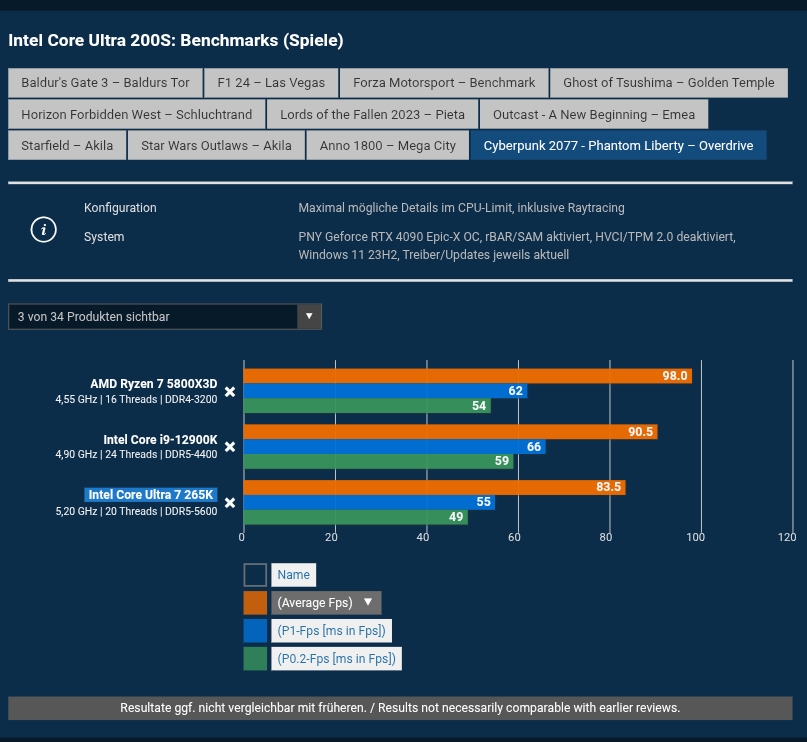This screenshot has height=742, width=807.
Task: Click the empty dark swatch beside Name
Action: pyautogui.click(x=255, y=575)
